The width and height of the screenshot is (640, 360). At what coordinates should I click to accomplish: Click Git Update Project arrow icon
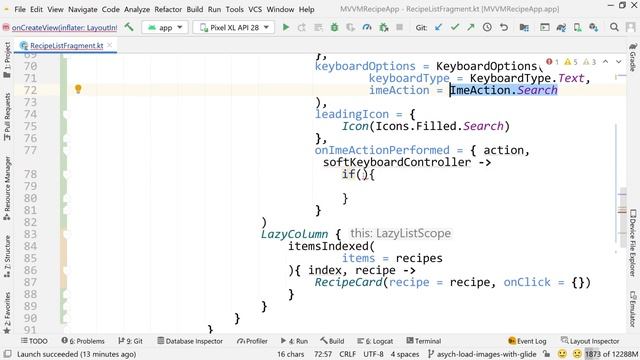point(438,27)
